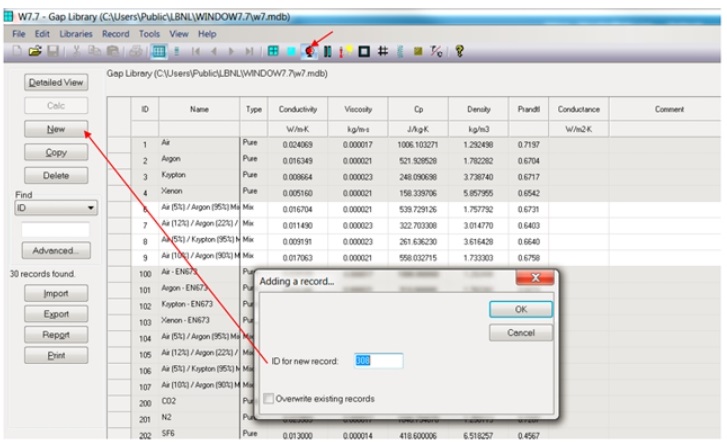Click the Help question mark icon
The image size is (727, 447).
tap(460, 51)
